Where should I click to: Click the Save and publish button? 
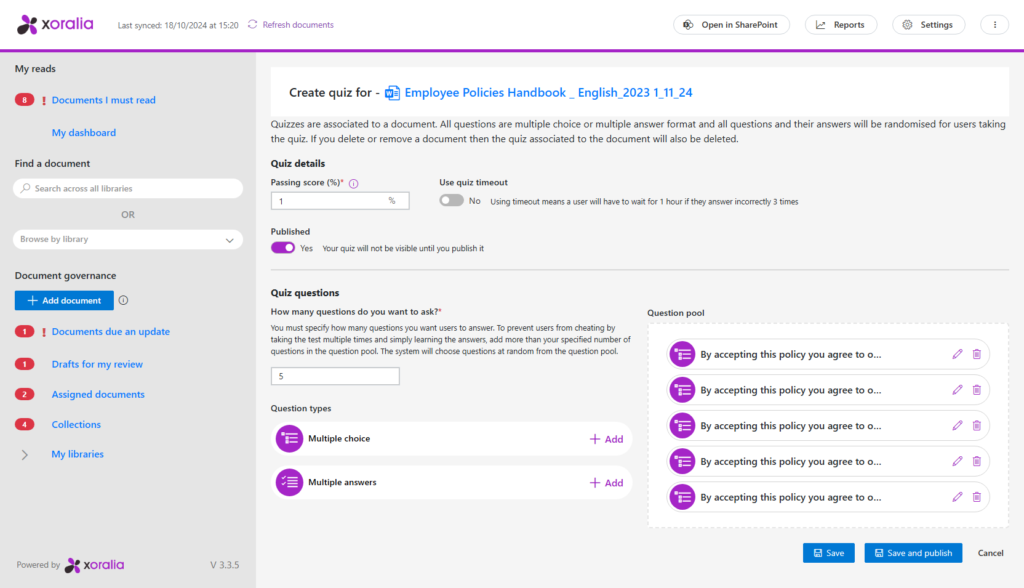tap(912, 553)
